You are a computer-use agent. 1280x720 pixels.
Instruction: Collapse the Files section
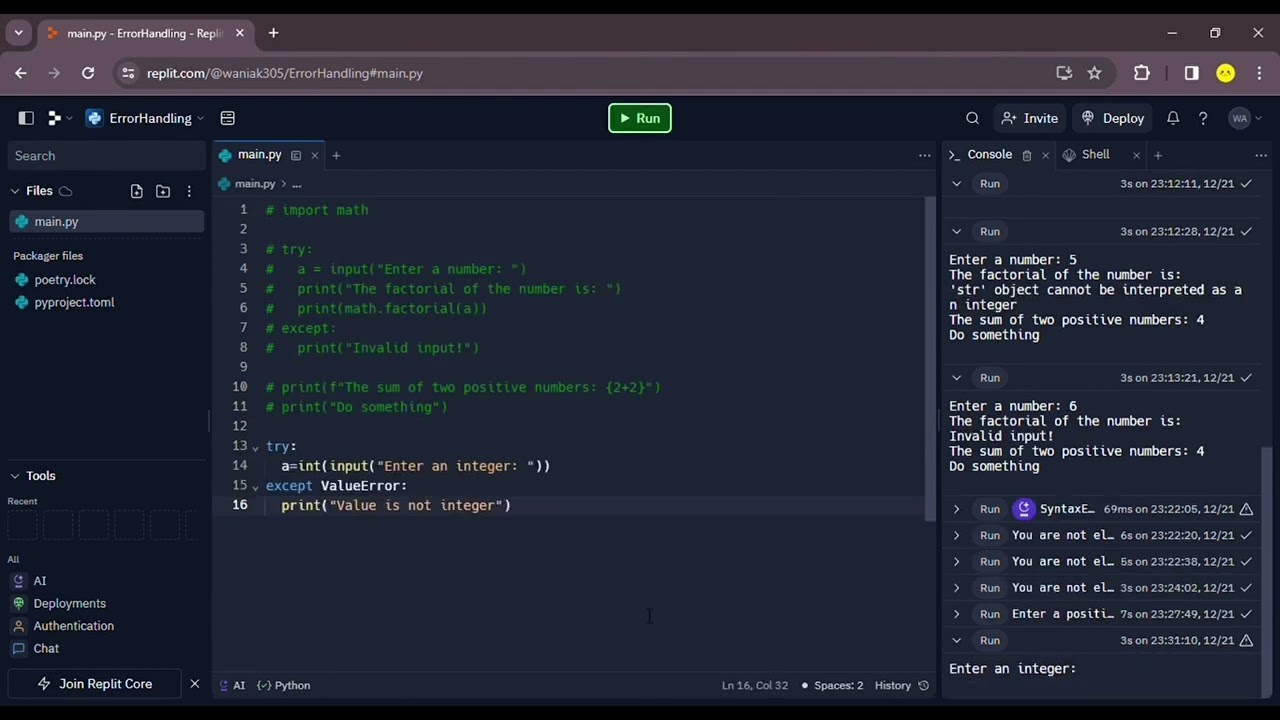coord(15,191)
